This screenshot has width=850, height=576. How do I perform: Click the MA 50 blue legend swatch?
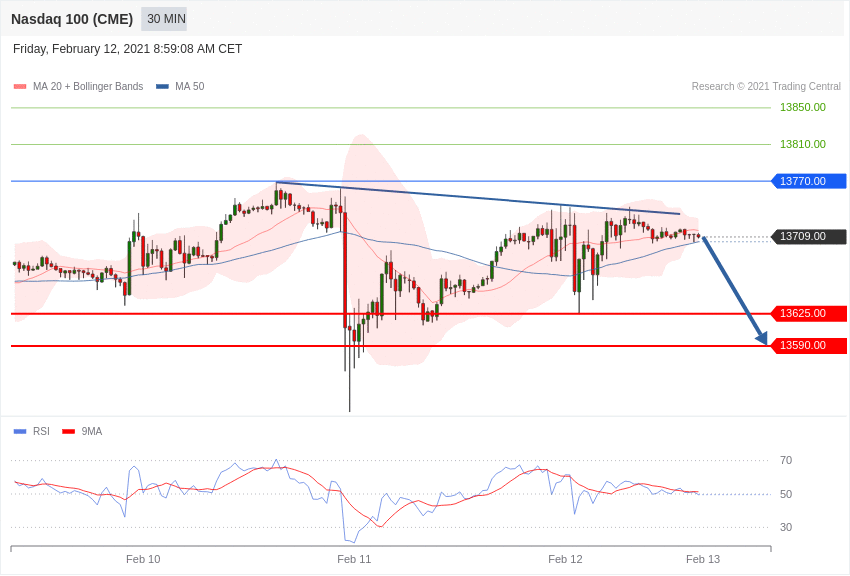tap(162, 86)
